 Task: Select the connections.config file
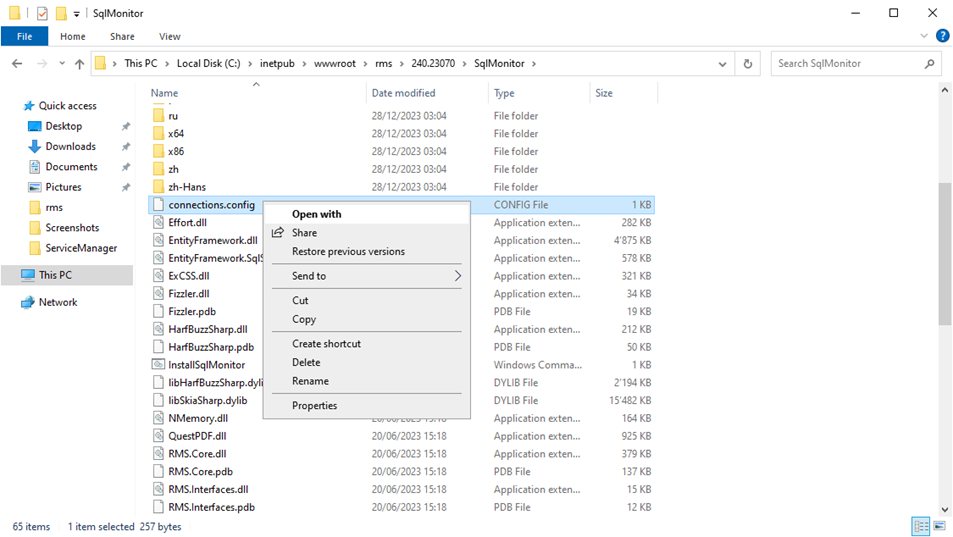coord(212,205)
